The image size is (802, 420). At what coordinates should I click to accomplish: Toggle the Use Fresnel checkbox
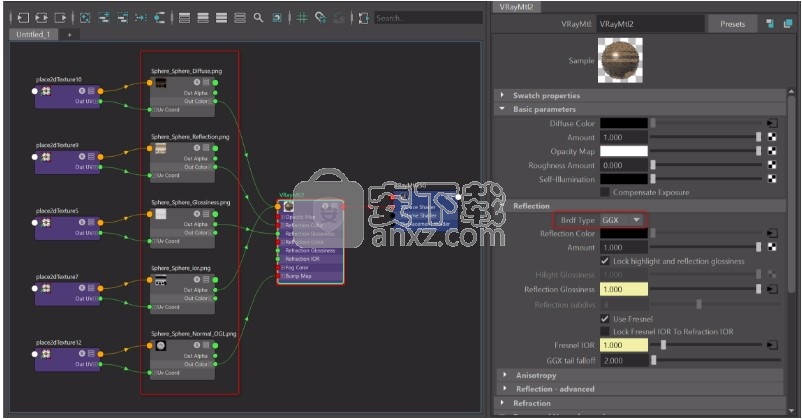pyautogui.click(x=605, y=319)
